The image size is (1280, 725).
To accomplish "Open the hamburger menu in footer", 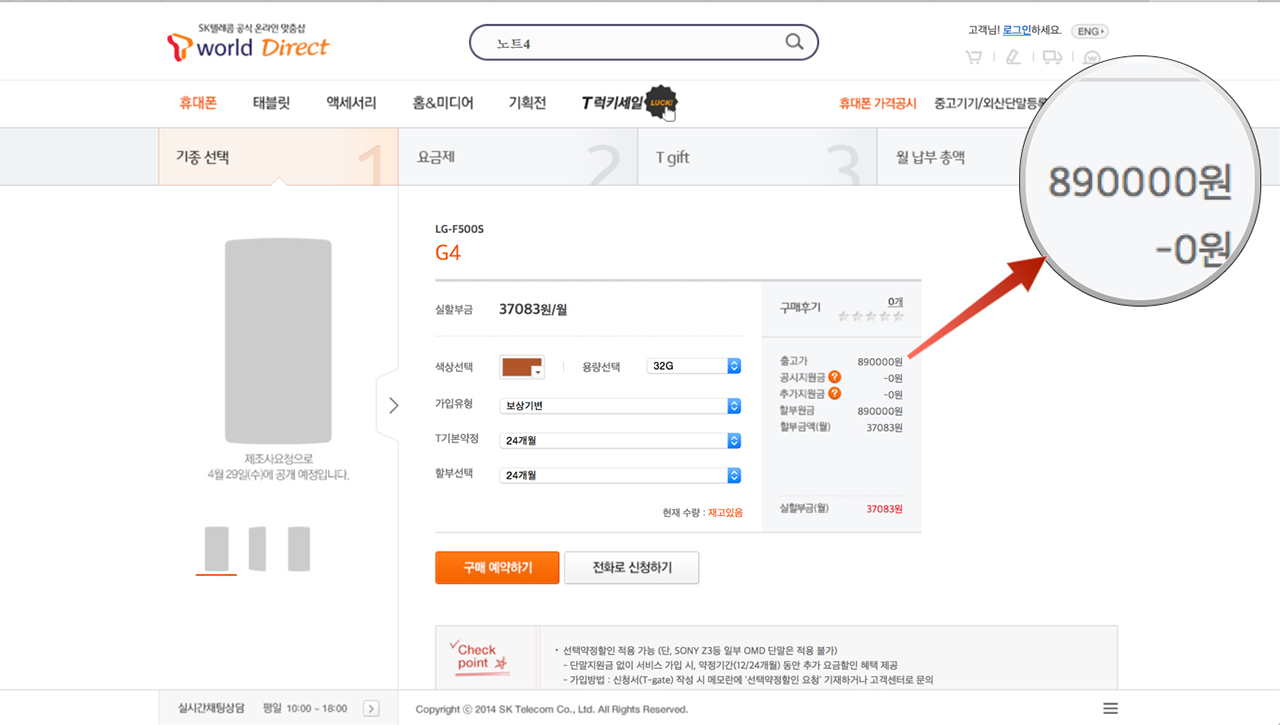I will (1110, 708).
